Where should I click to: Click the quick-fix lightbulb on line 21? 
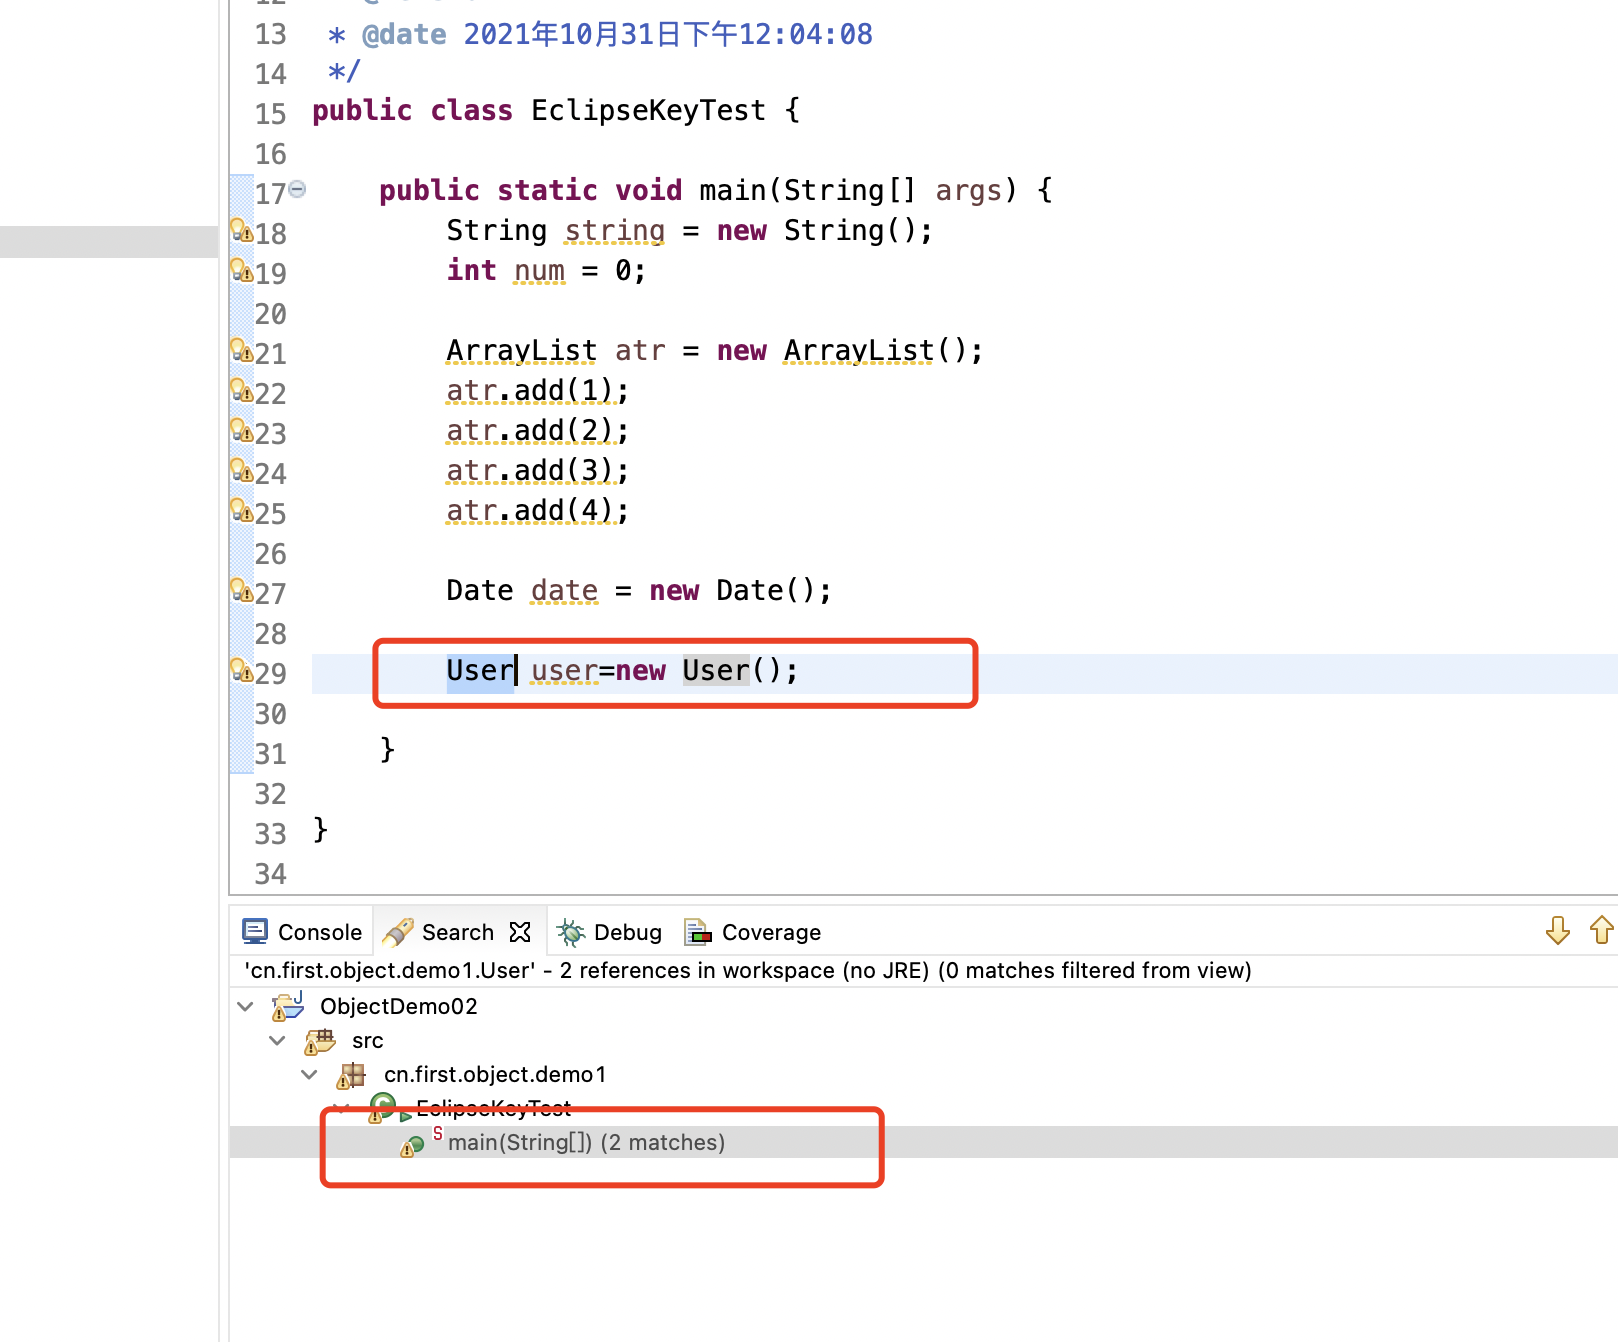pos(242,351)
